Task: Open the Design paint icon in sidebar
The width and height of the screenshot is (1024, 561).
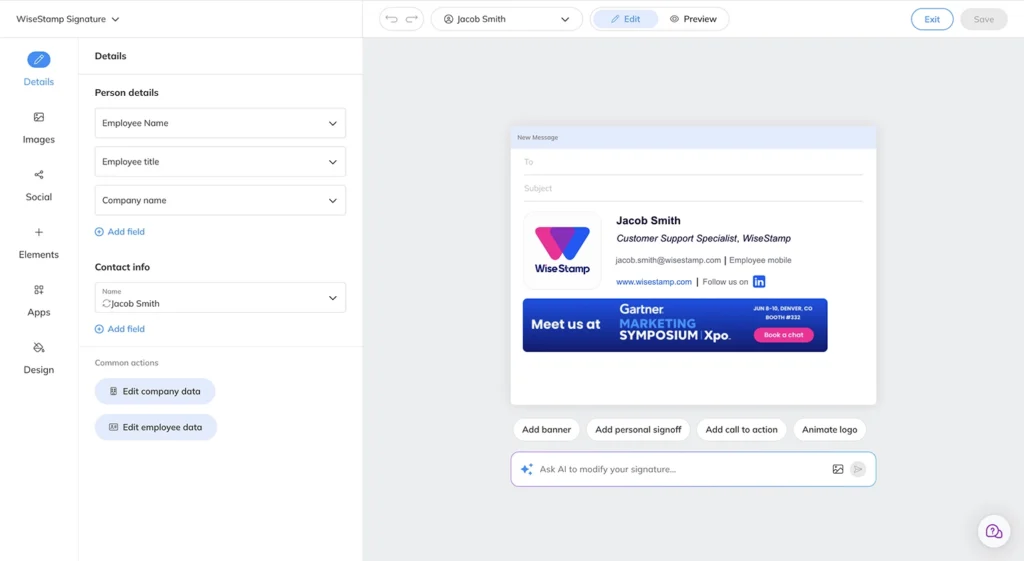Action: click(x=39, y=347)
